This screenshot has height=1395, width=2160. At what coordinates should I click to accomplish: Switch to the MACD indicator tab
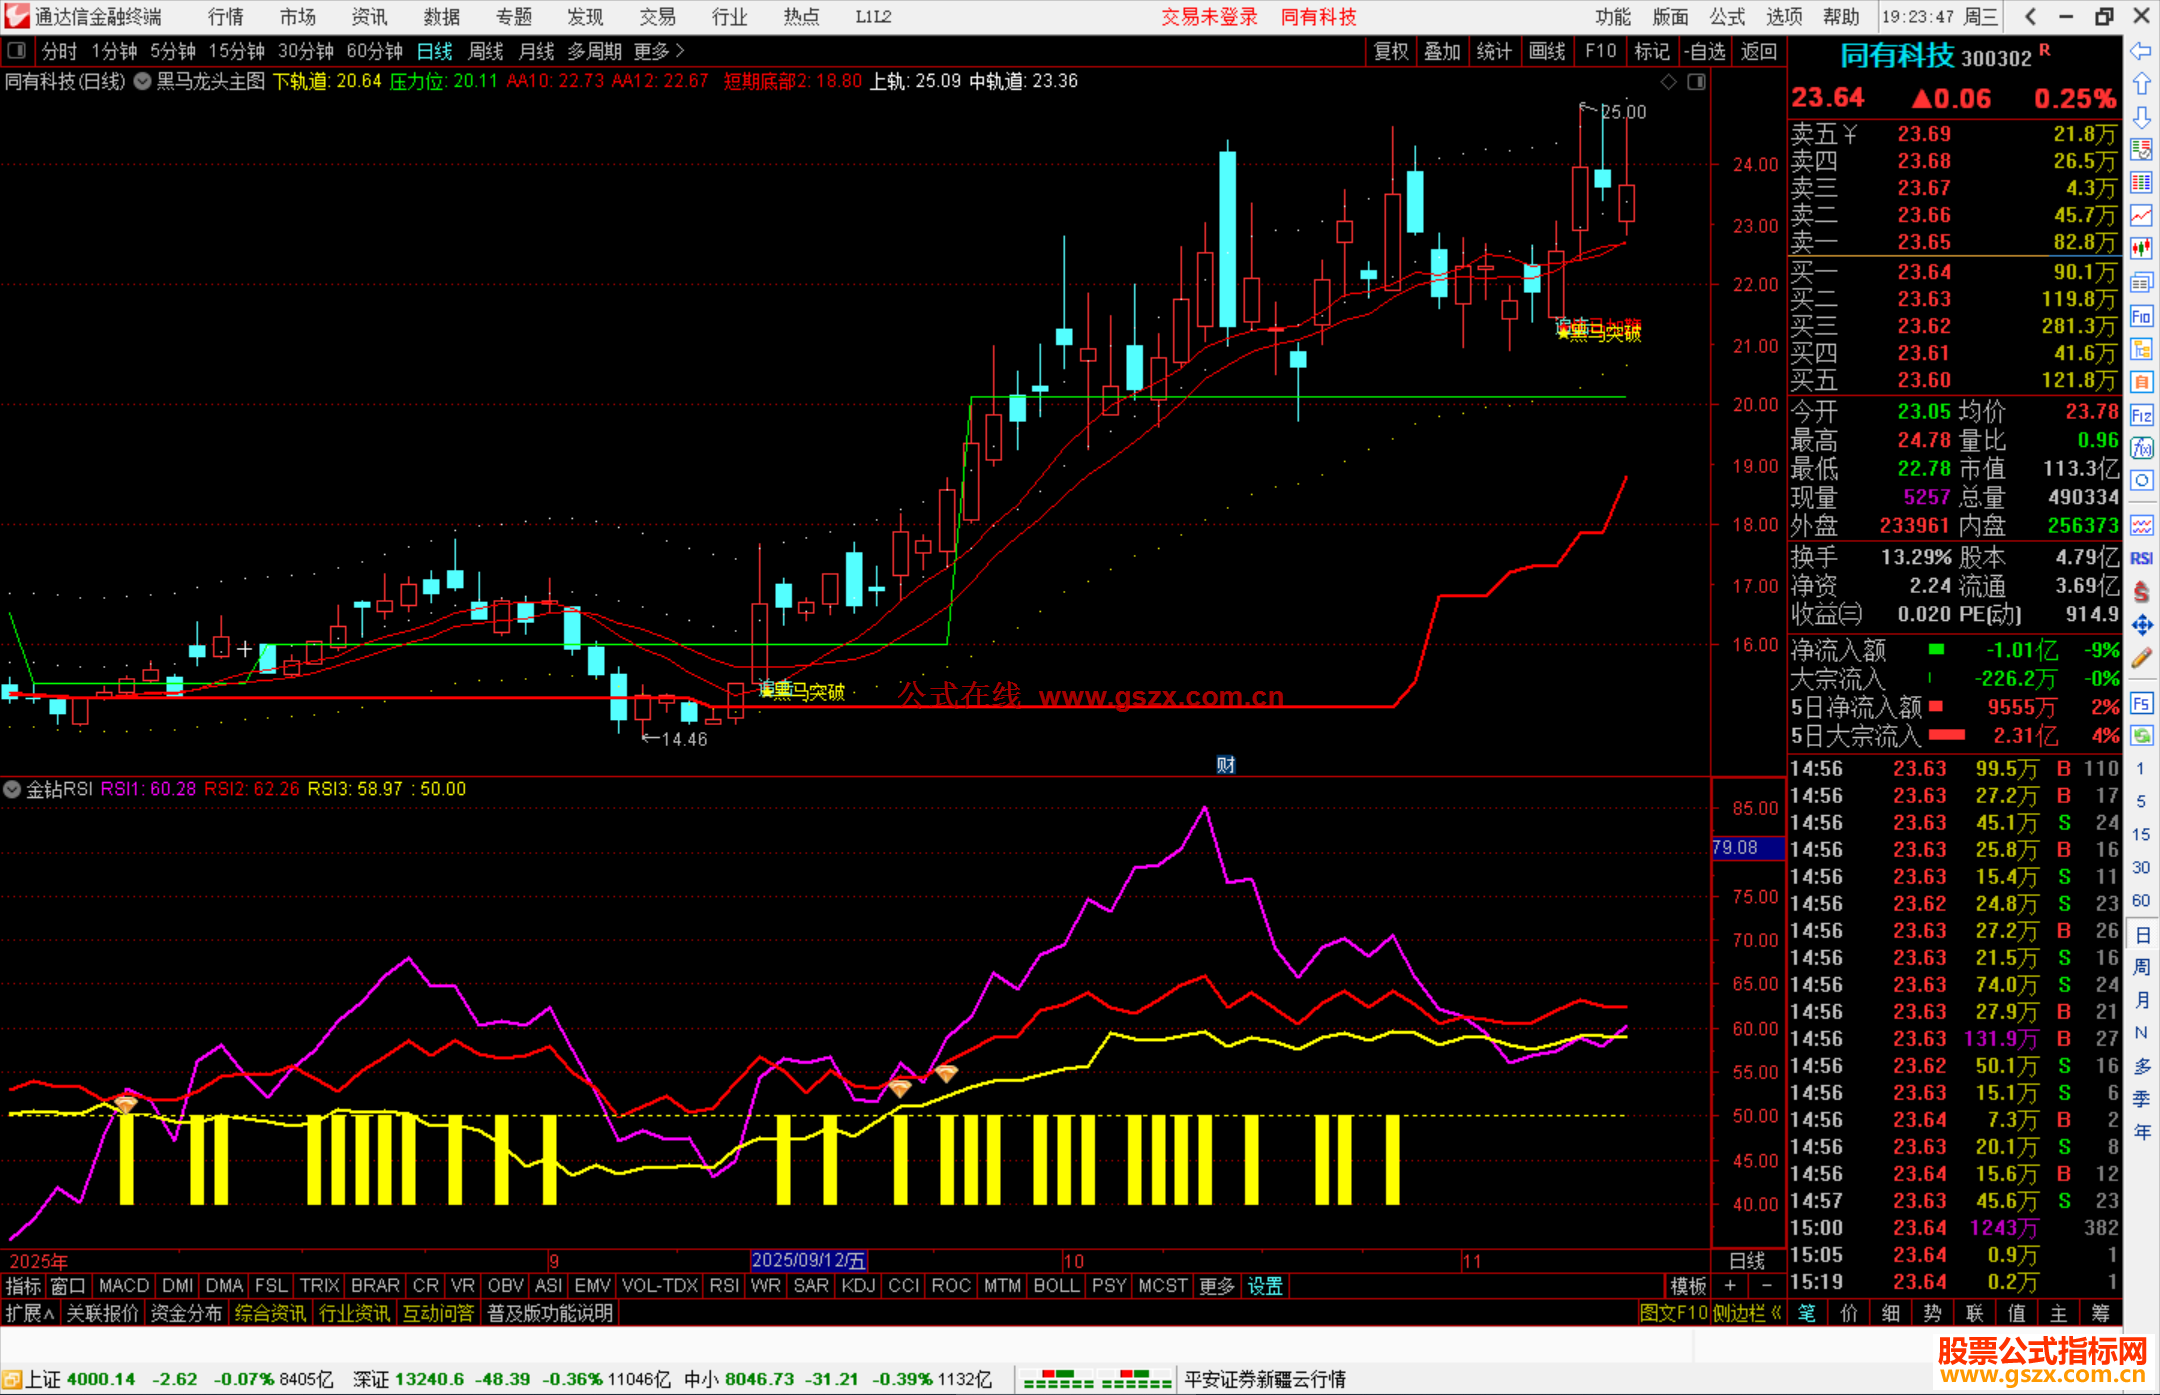[124, 1286]
